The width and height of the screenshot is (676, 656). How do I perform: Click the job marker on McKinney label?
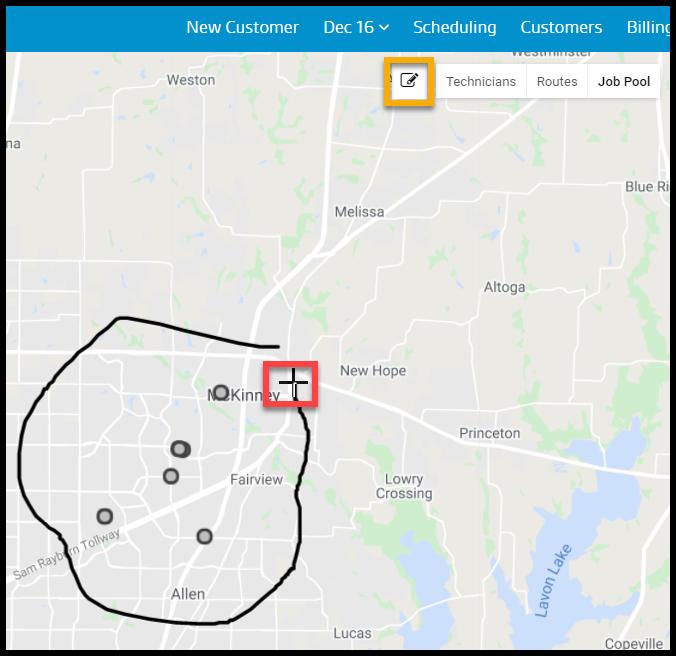[221, 393]
